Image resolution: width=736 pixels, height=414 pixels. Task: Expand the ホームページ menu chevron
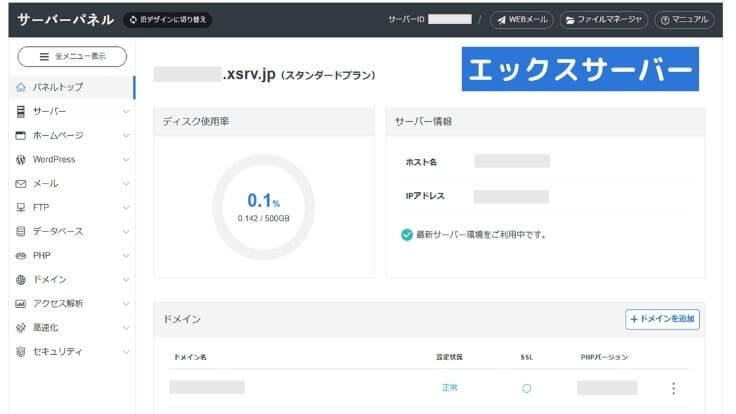(x=126, y=136)
